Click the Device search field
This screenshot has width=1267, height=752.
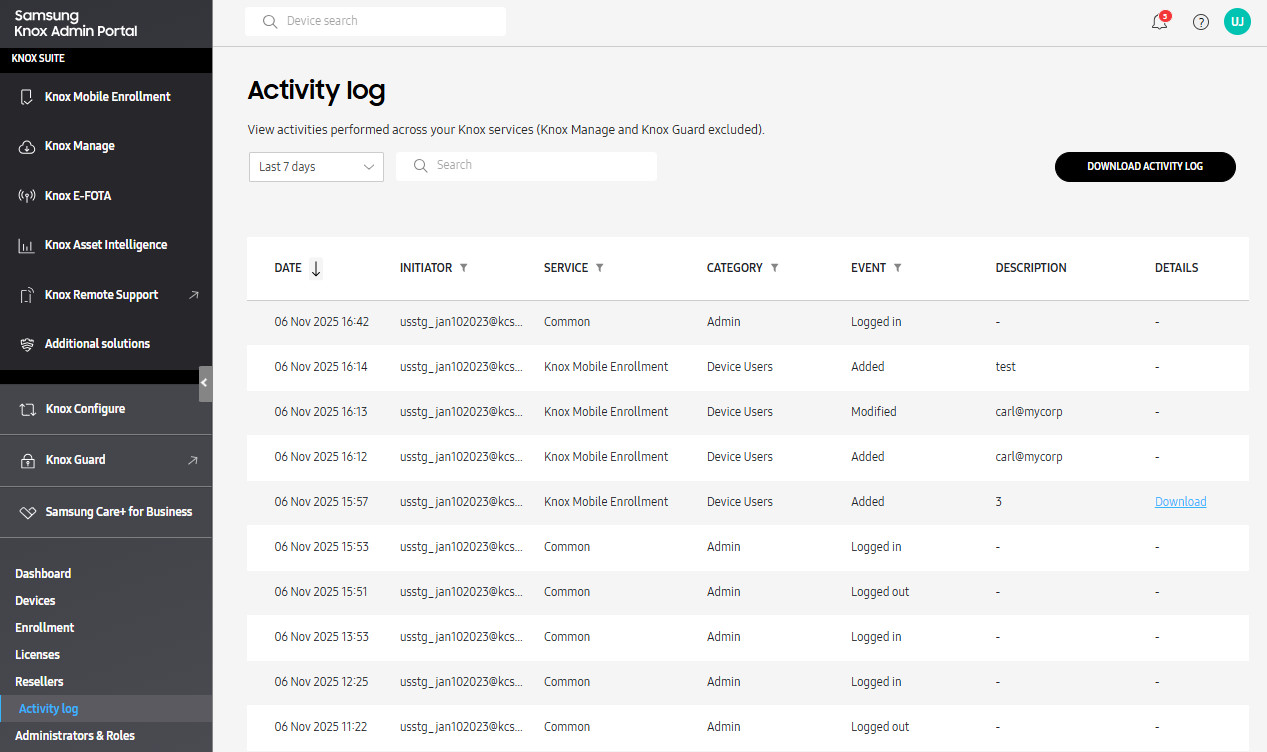[375, 21]
